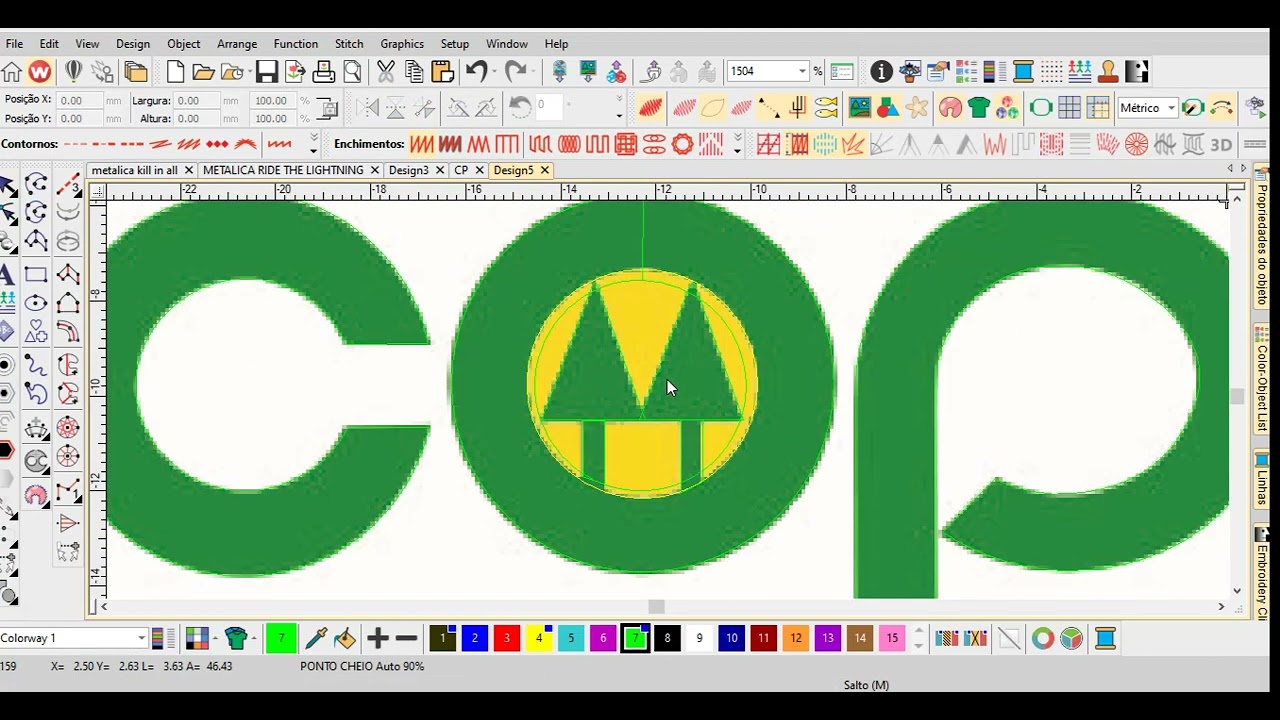
Task: Toggle the 3D stitch effect button
Action: pyautogui.click(x=1221, y=144)
